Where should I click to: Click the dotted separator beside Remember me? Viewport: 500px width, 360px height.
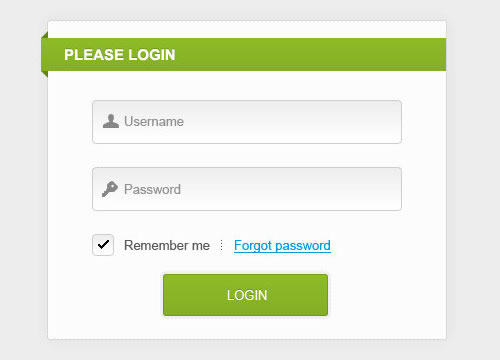pos(221,245)
